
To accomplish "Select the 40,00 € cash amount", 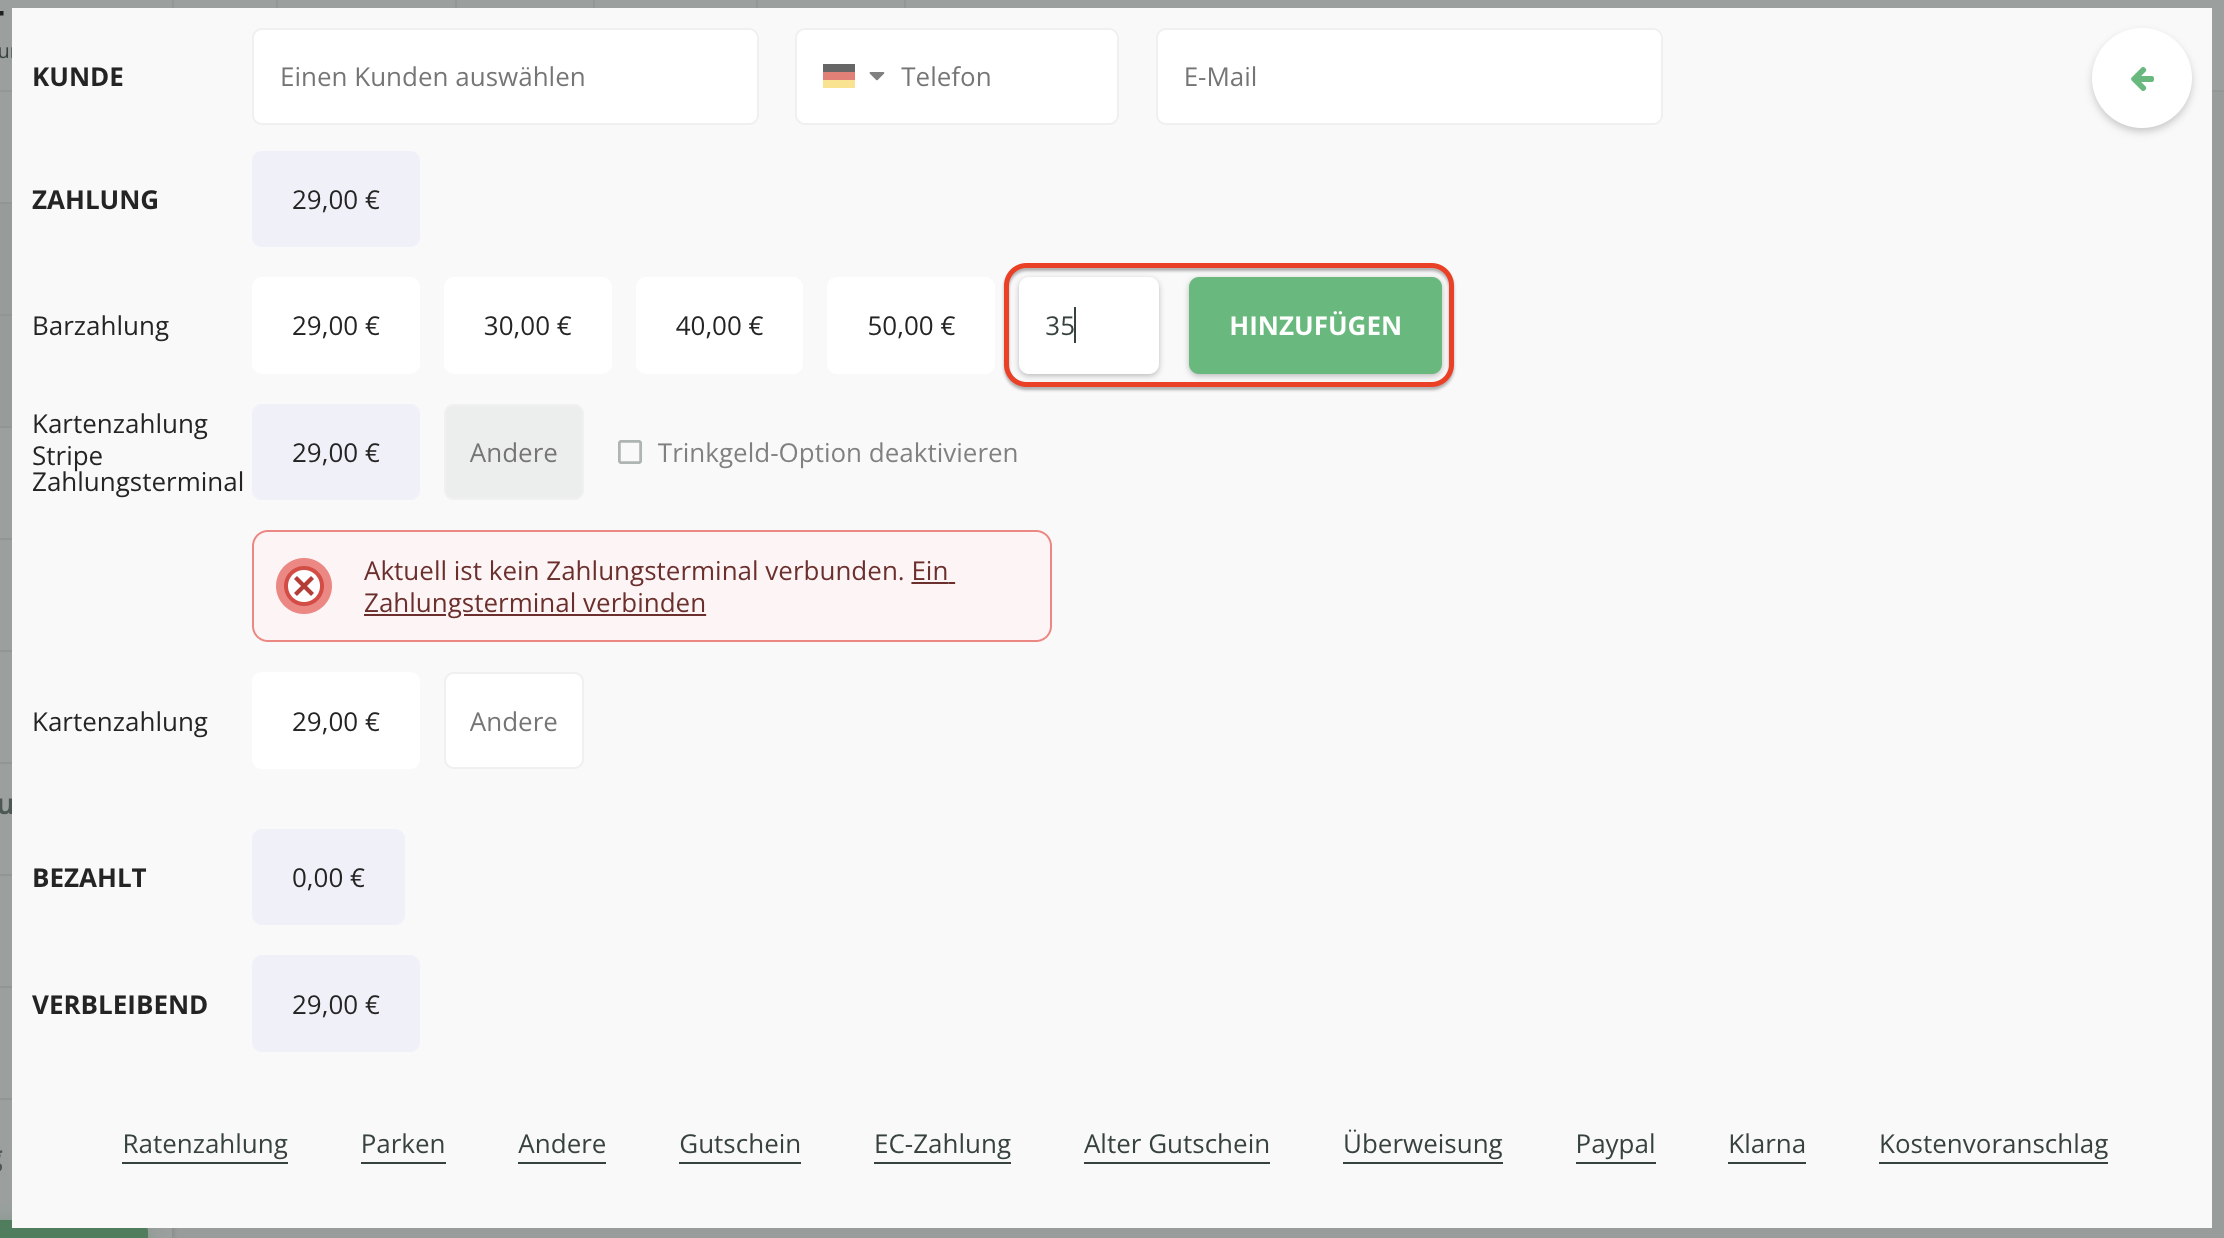I will click(x=719, y=326).
